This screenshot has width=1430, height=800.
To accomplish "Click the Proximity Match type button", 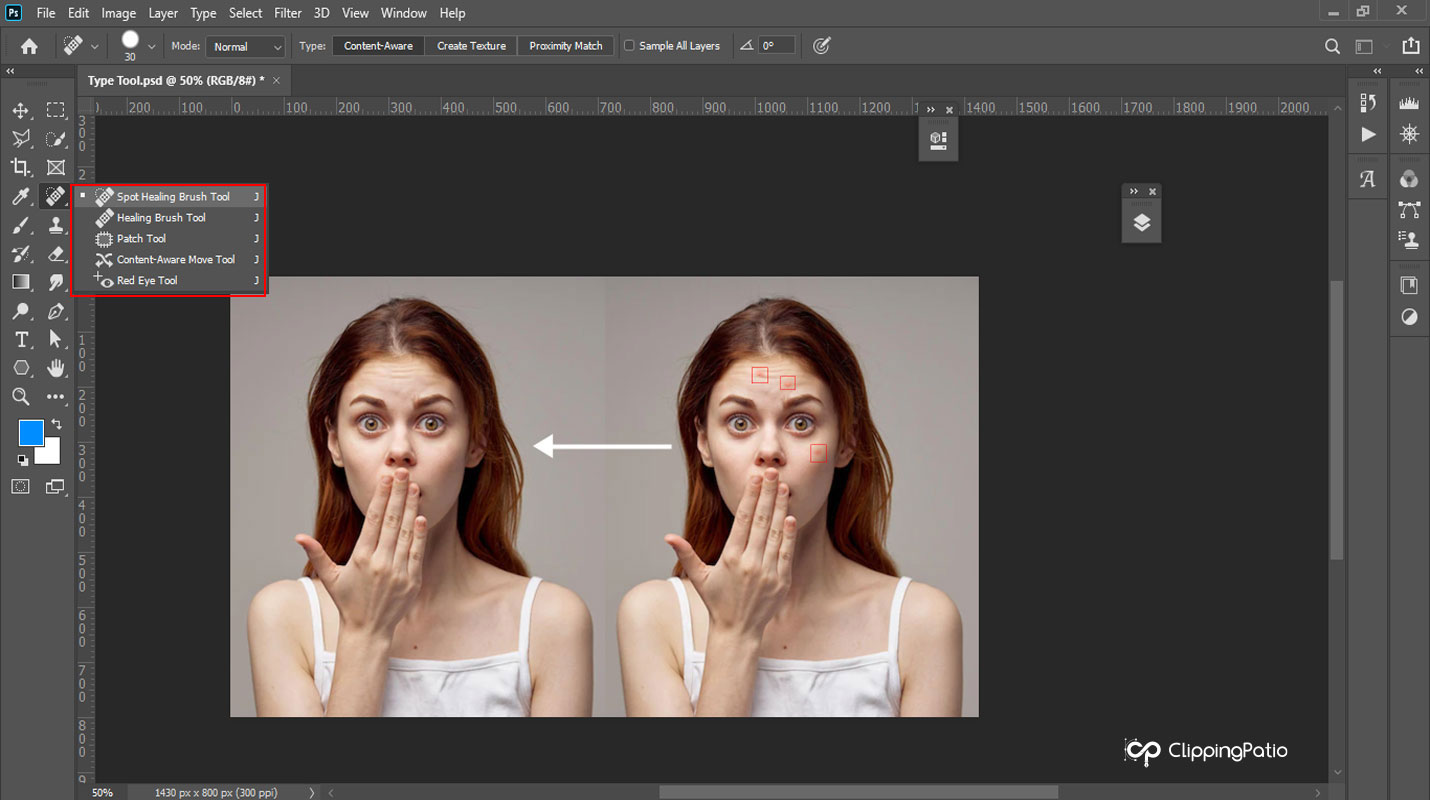I will point(566,46).
